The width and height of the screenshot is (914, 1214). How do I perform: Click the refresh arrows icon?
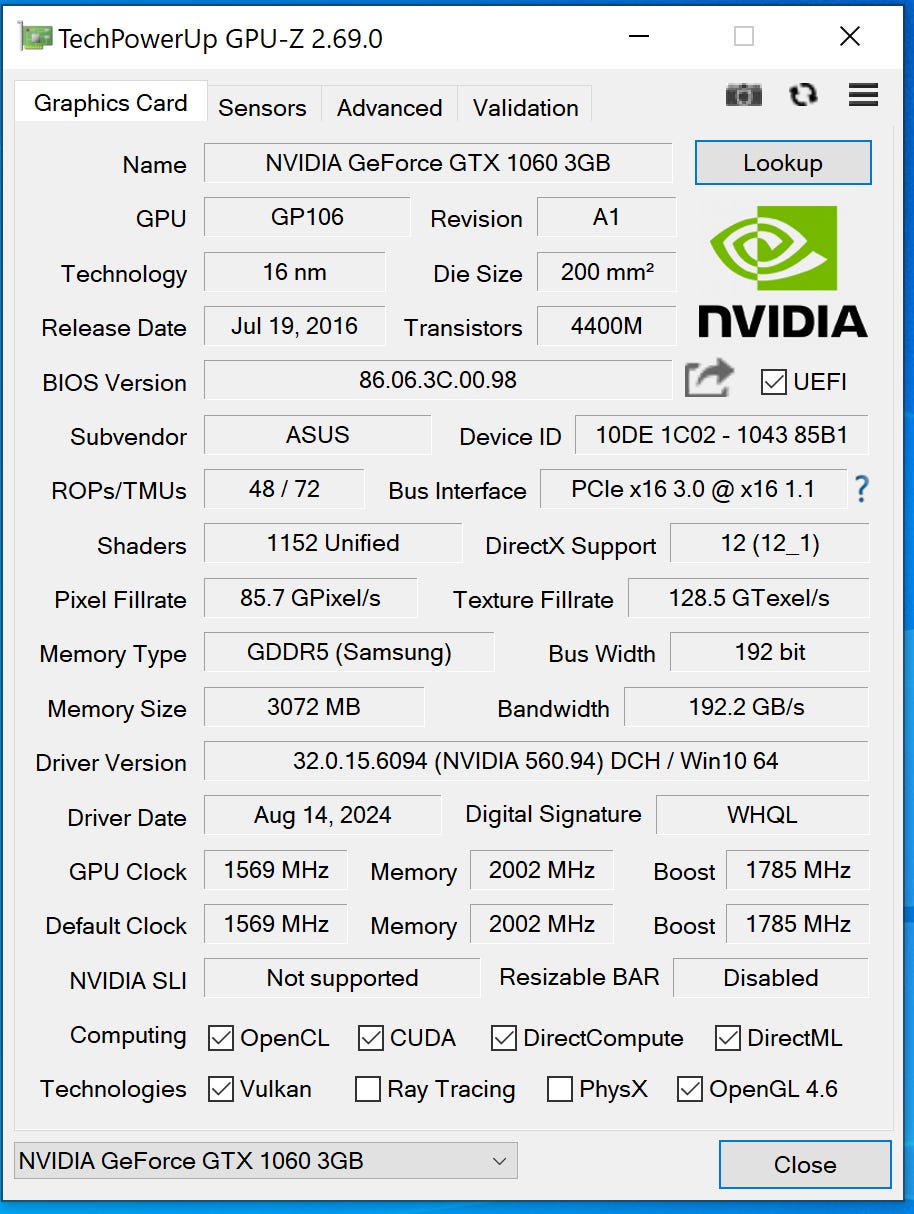[803, 95]
